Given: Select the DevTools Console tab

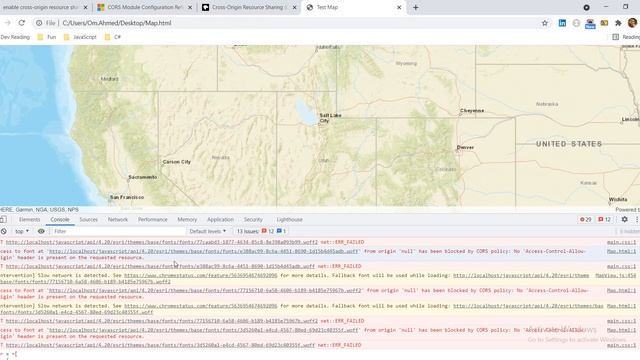Looking at the screenshot, I should 60,220.
